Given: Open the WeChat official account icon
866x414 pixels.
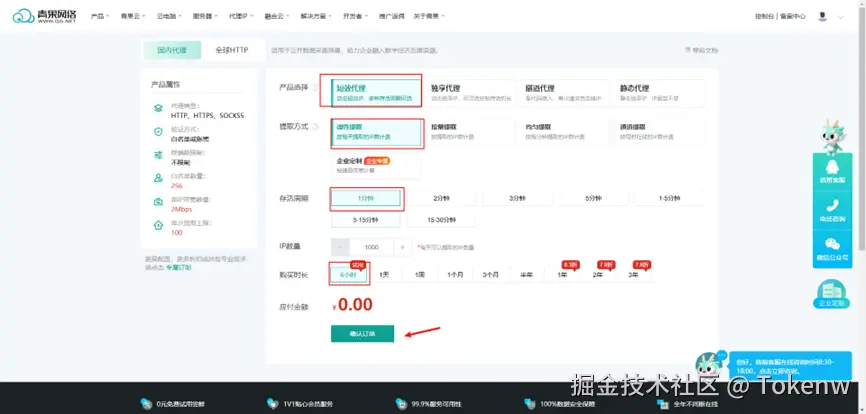Looking at the screenshot, I should (x=832, y=244).
